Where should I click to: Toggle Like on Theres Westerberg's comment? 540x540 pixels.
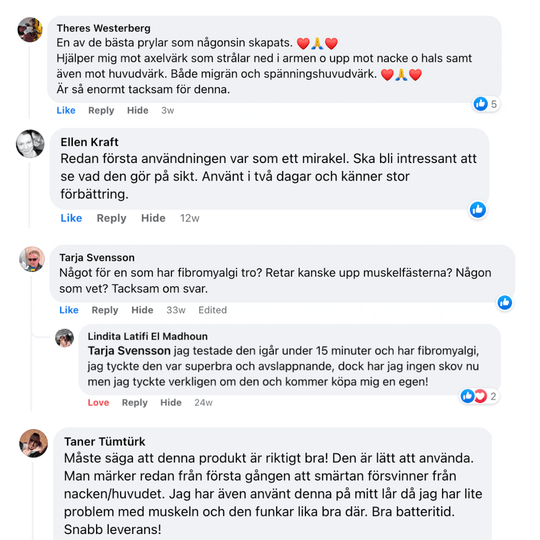pyautogui.click(x=66, y=110)
